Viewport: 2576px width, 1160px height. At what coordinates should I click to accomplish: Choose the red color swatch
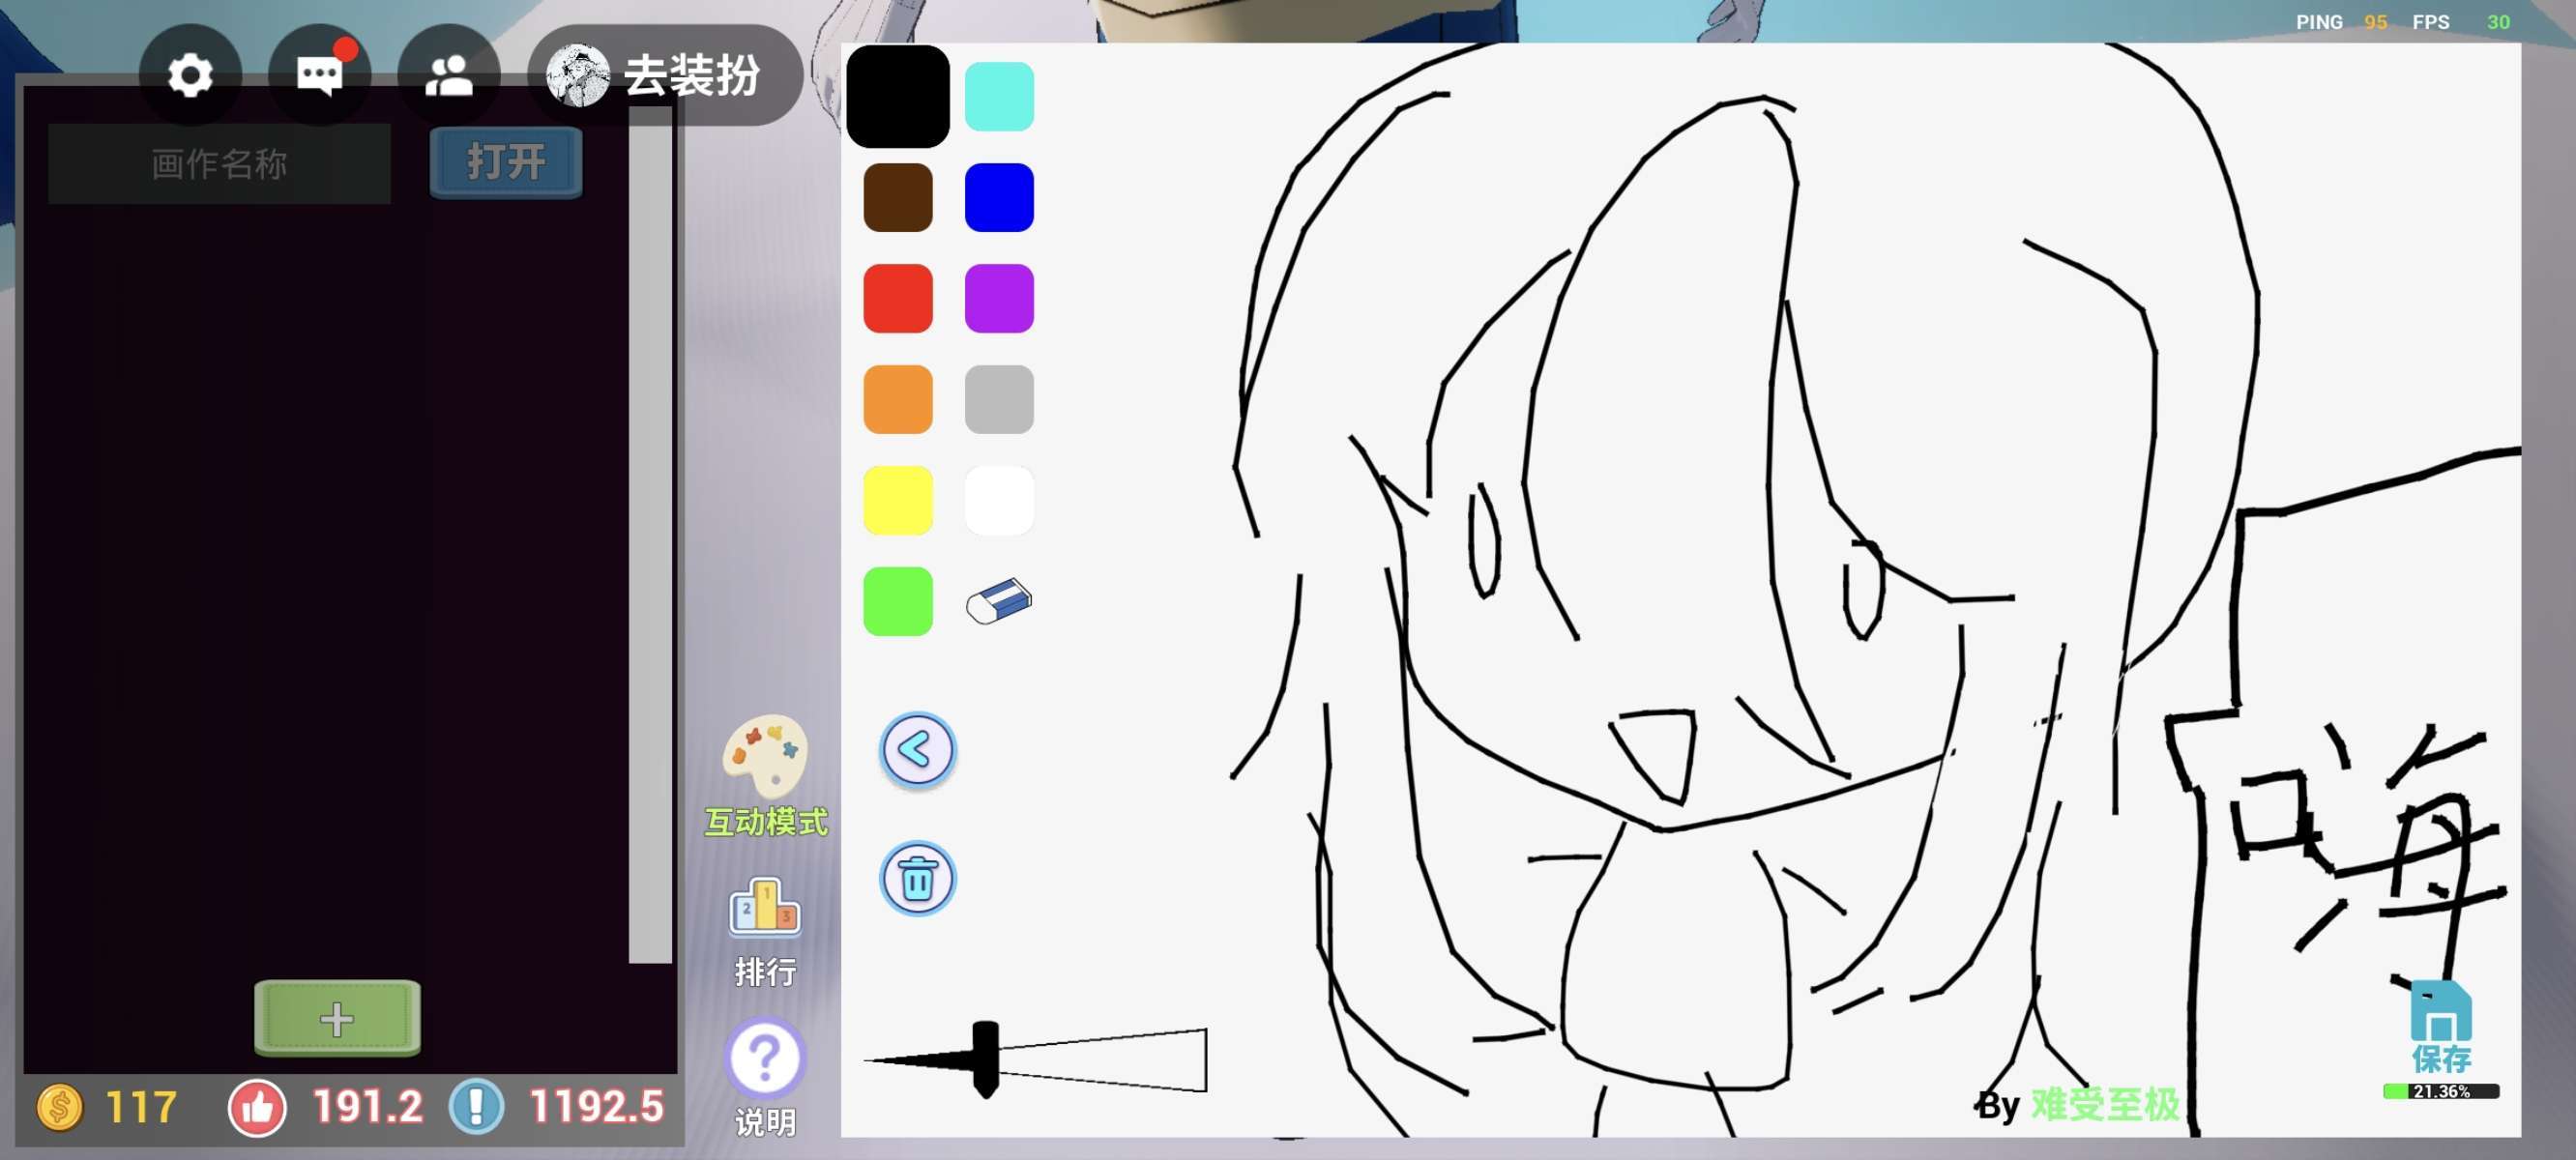coord(897,298)
